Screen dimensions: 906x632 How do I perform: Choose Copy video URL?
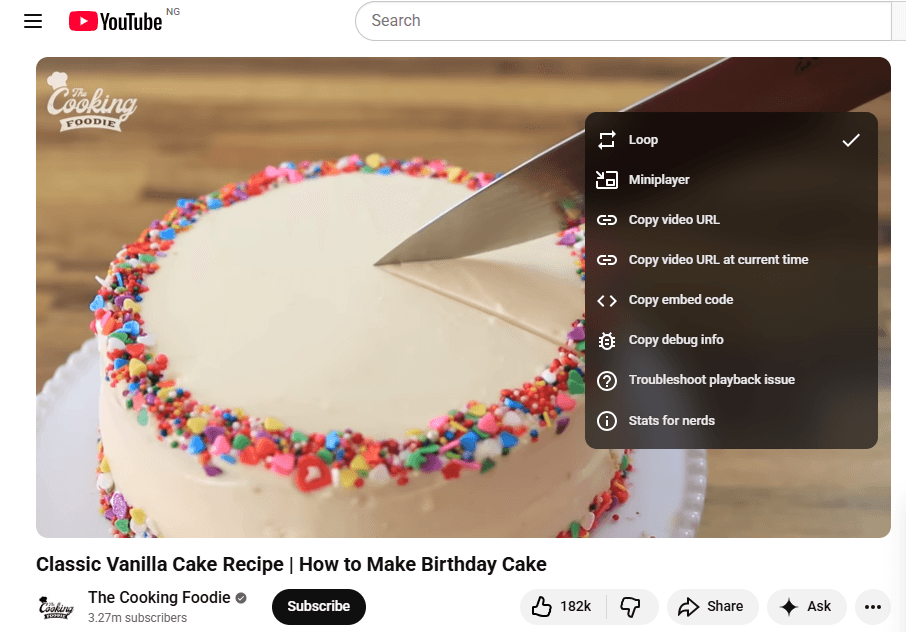point(731,220)
